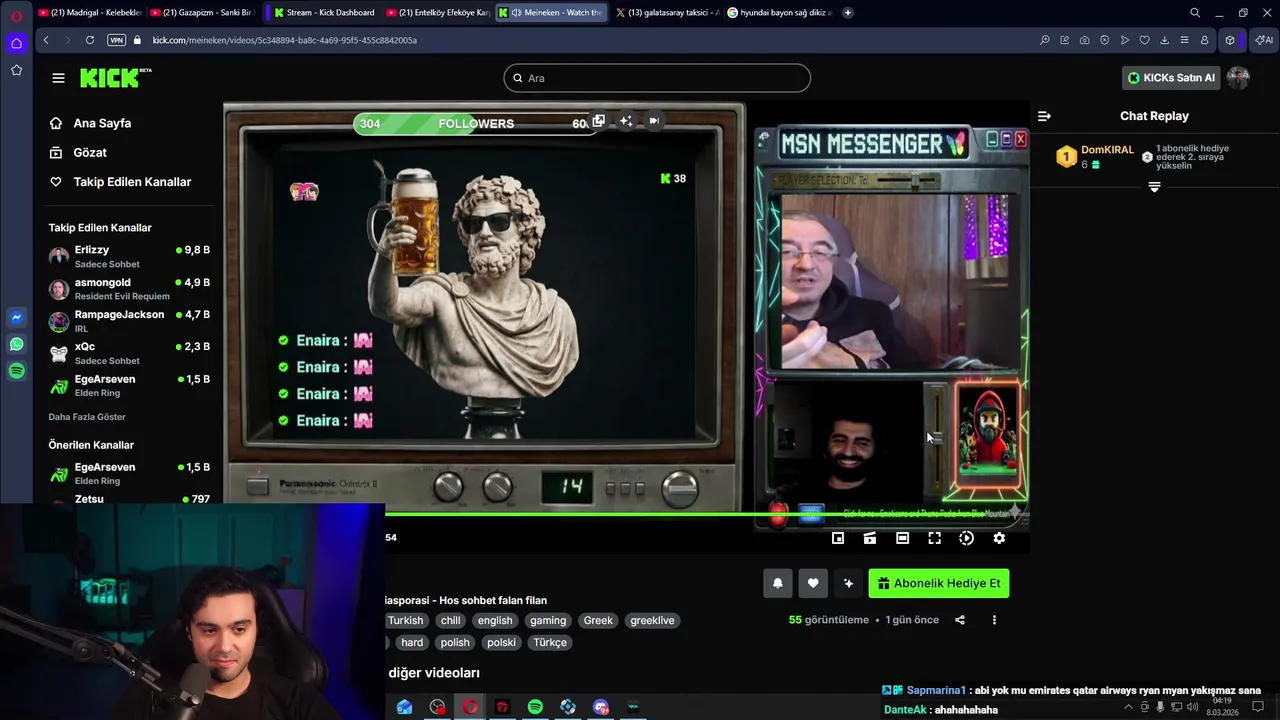Click the clip creation icon
This screenshot has width=1280, height=720.
pyautogui.click(x=870, y=538)
